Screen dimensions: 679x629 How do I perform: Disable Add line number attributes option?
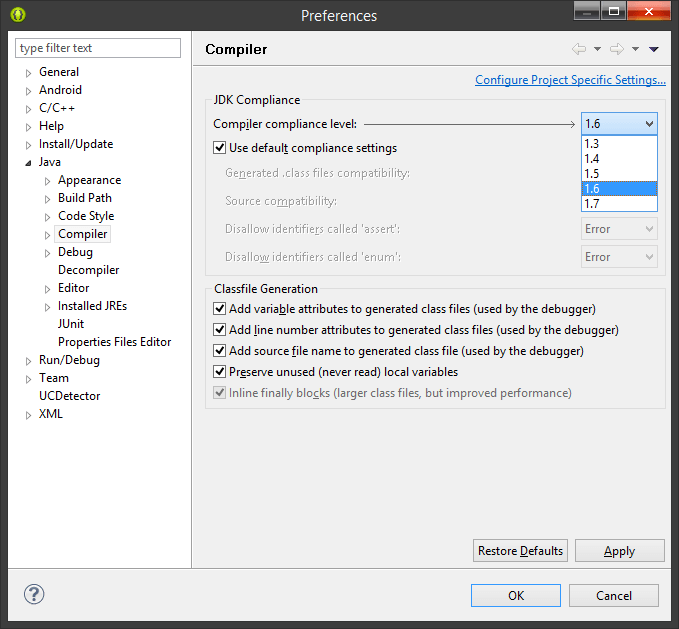[x=220, y=330]
